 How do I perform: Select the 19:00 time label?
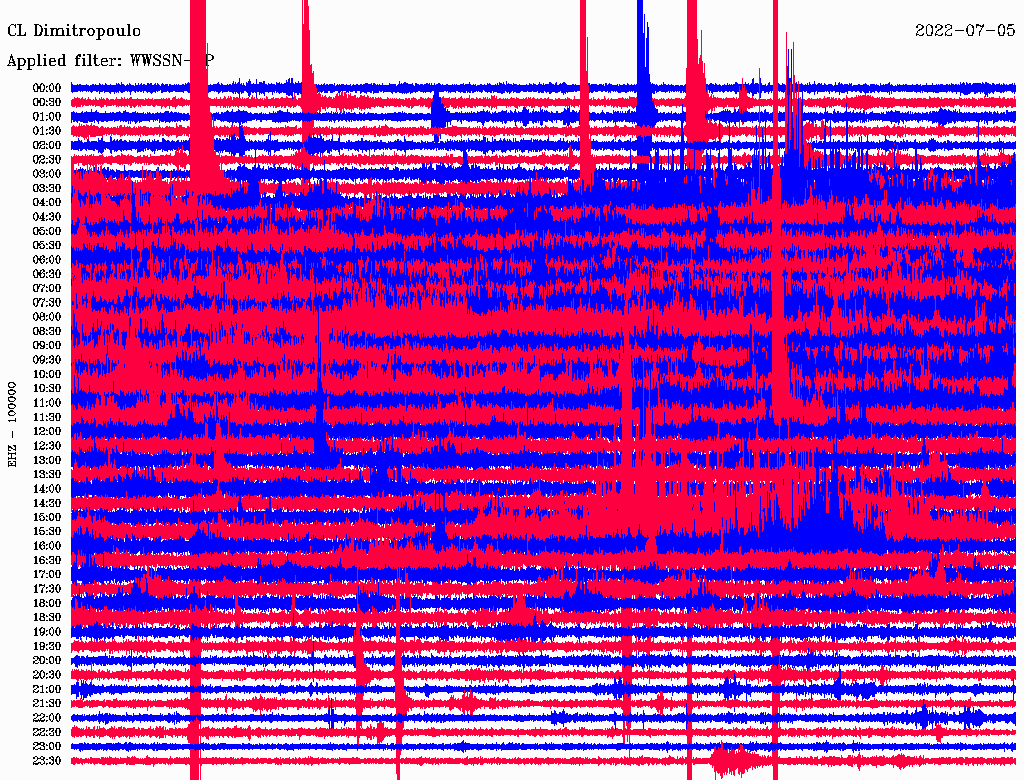pyautogui.click(x=47, y=632)
